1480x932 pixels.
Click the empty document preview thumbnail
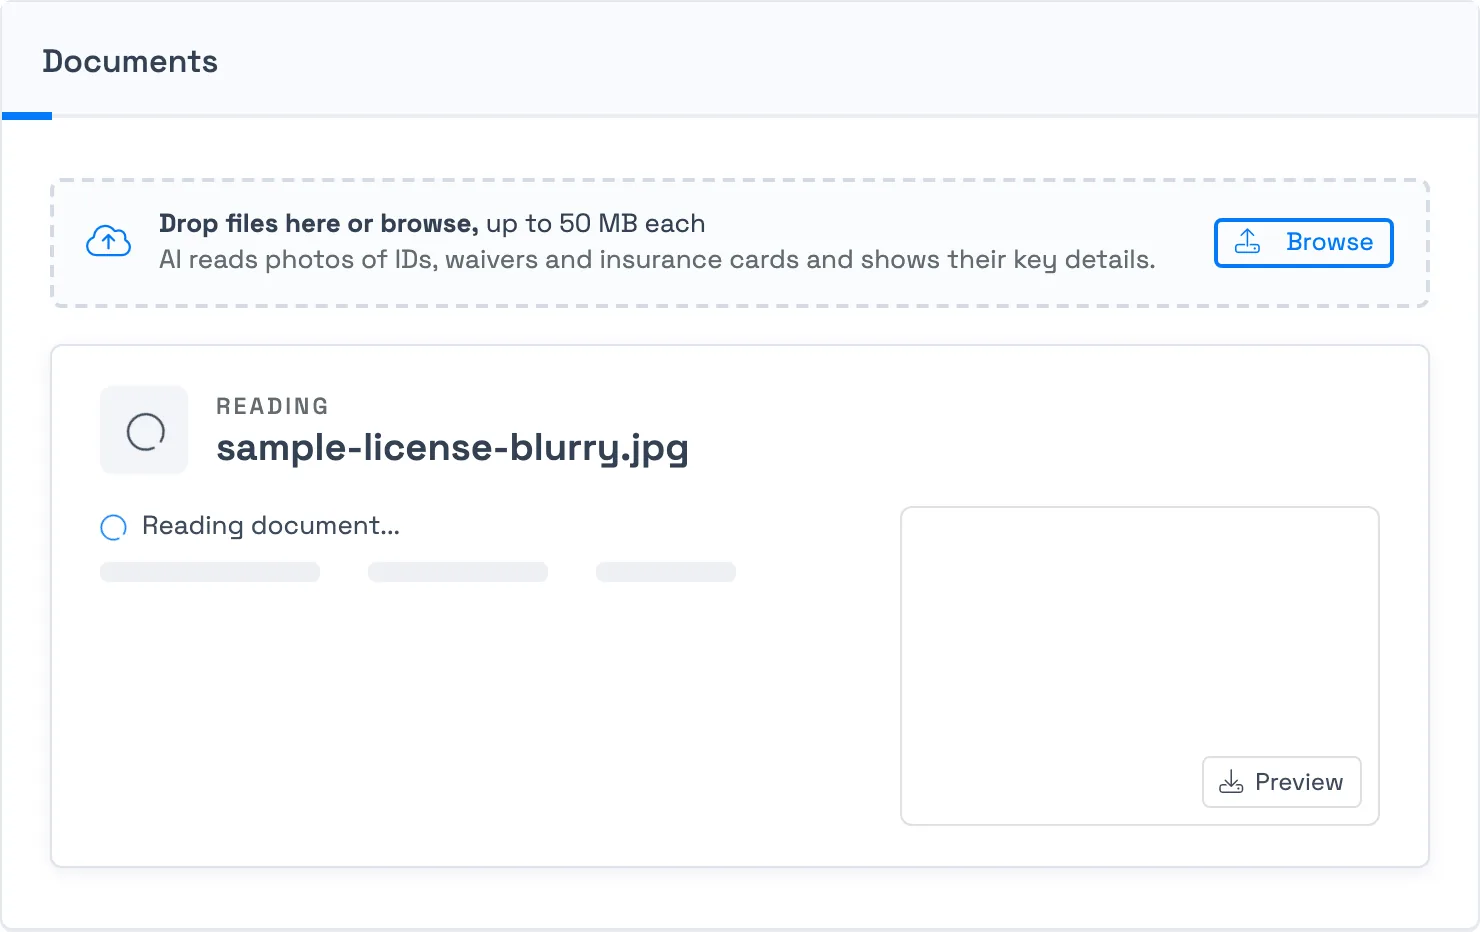[x=1140, y=666]
